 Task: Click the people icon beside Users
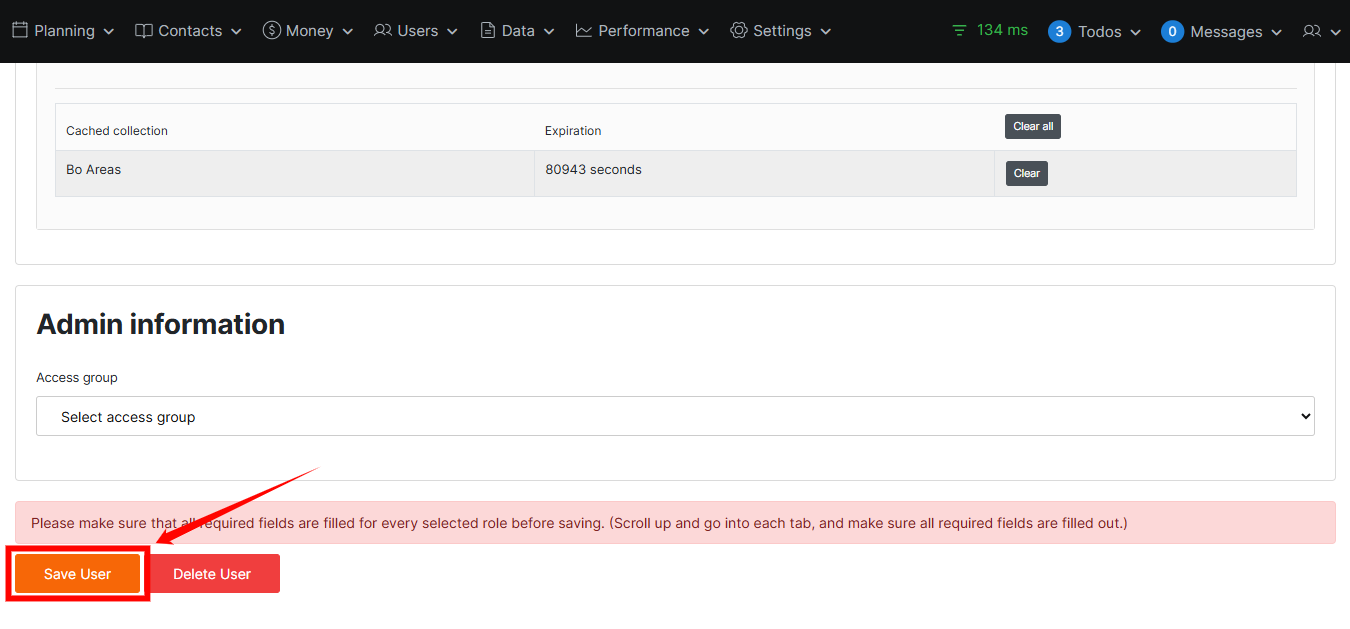(x=383, y=31)
